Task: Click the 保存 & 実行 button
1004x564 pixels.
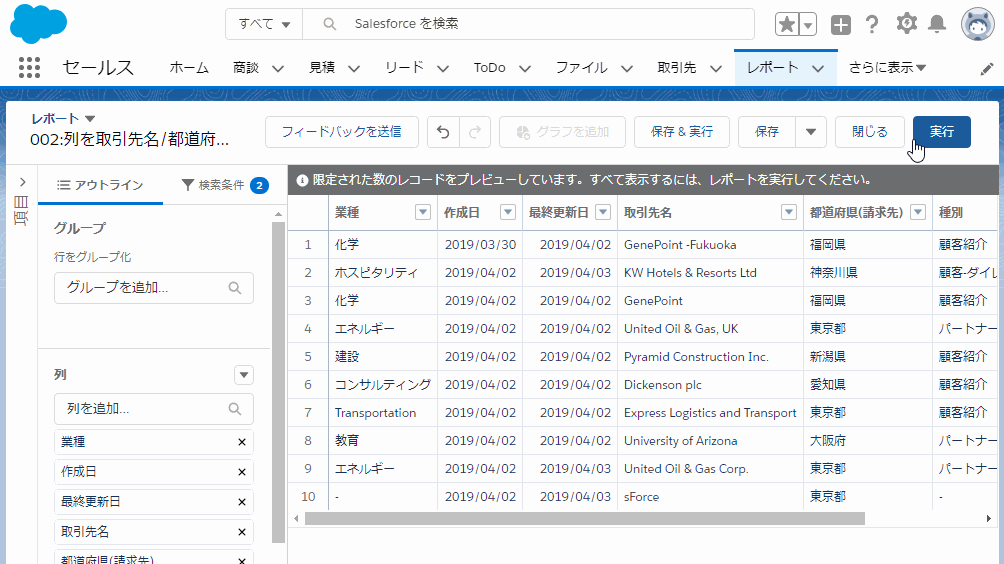Action: [x=682, y=132]
